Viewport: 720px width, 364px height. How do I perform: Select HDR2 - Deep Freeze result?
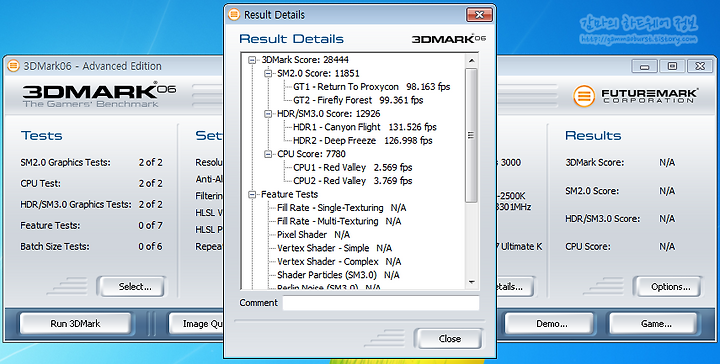(363, 140)
